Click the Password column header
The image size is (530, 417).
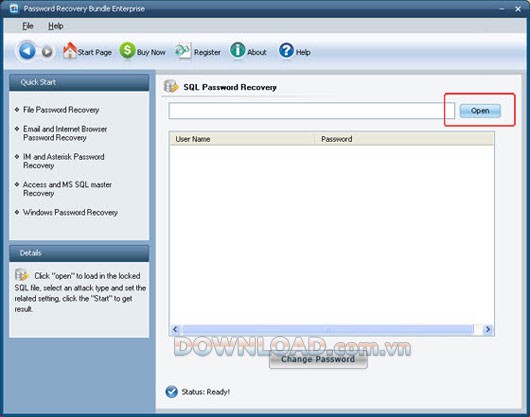[404, 139]
